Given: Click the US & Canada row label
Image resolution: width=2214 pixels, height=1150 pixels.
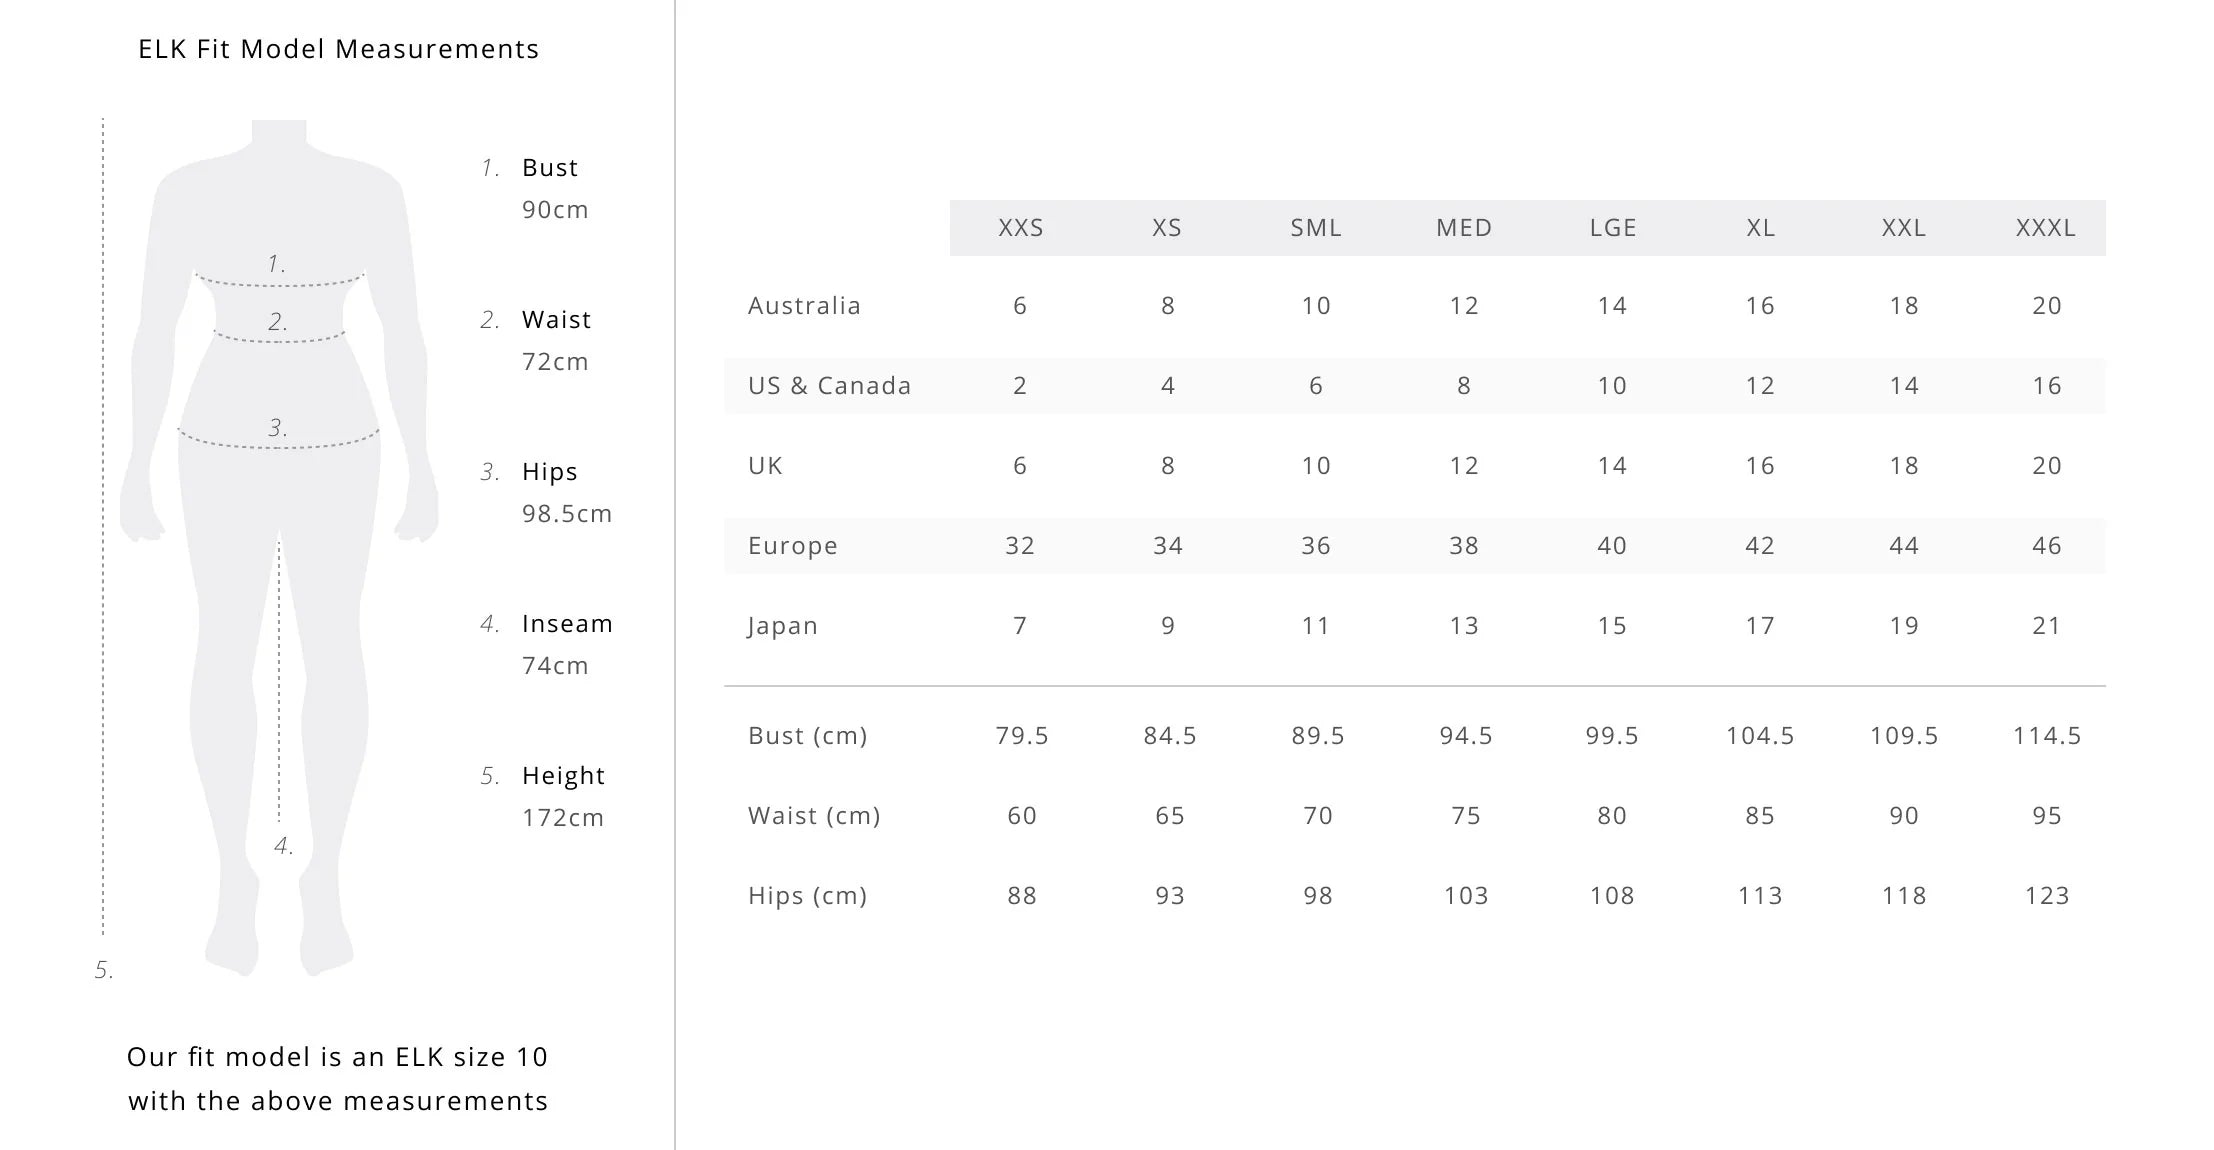Looking at the screenshot, I should (x=830, y=386).
